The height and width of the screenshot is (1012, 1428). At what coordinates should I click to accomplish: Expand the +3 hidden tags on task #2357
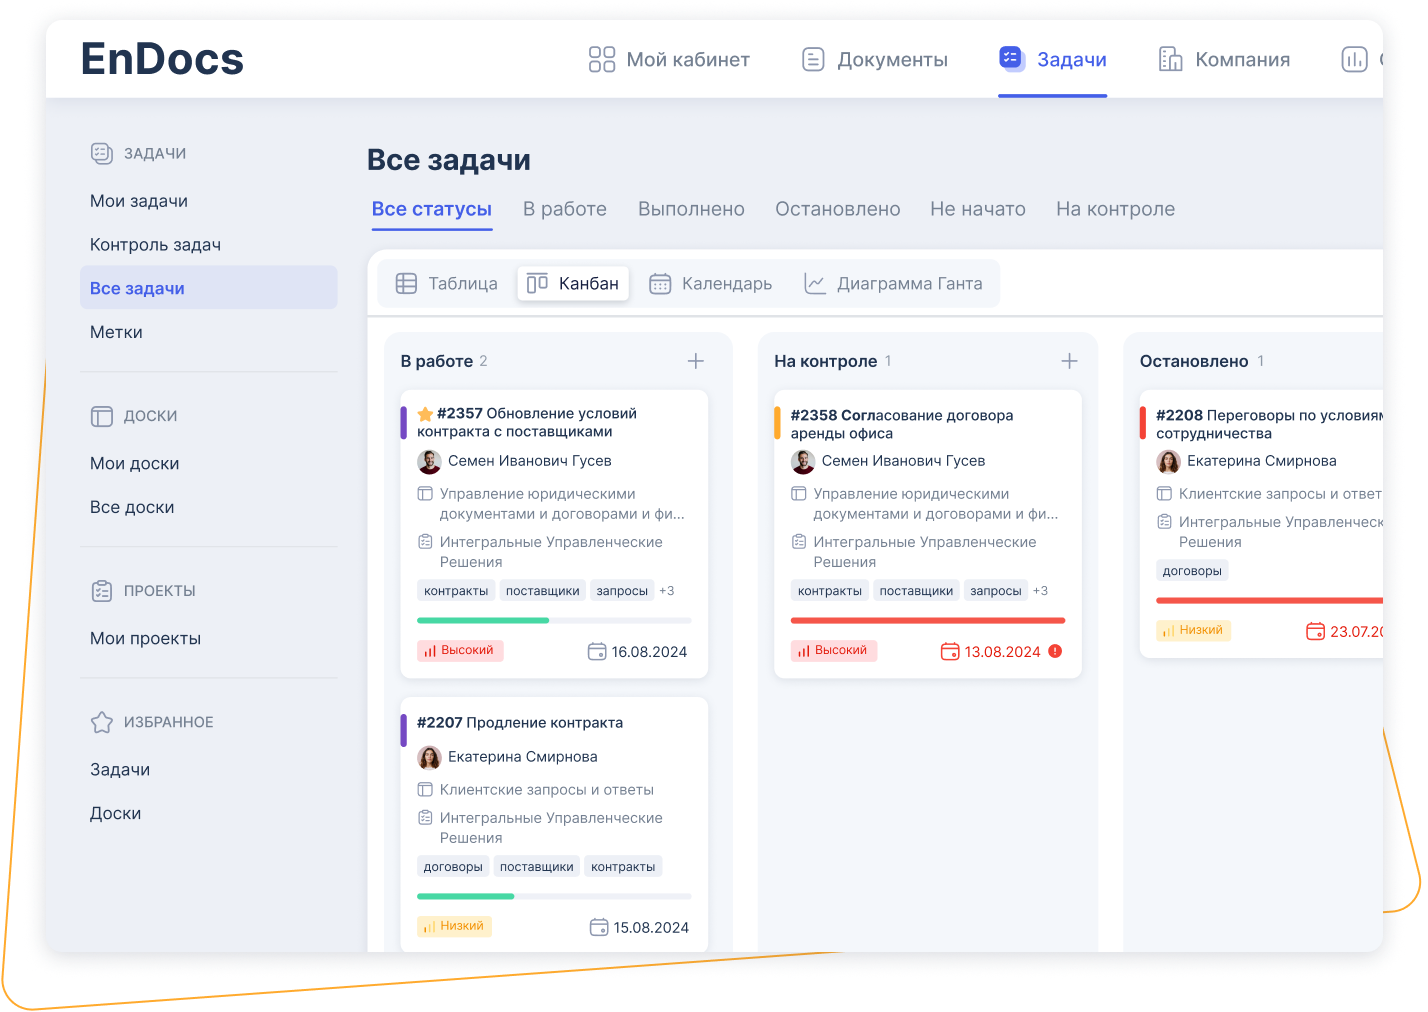667,591
